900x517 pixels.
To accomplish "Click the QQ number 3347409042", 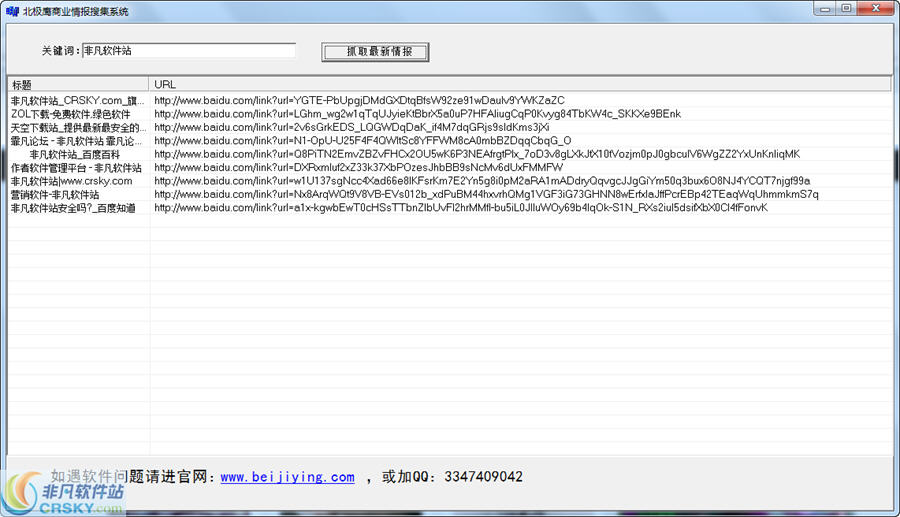I will 483,477.
